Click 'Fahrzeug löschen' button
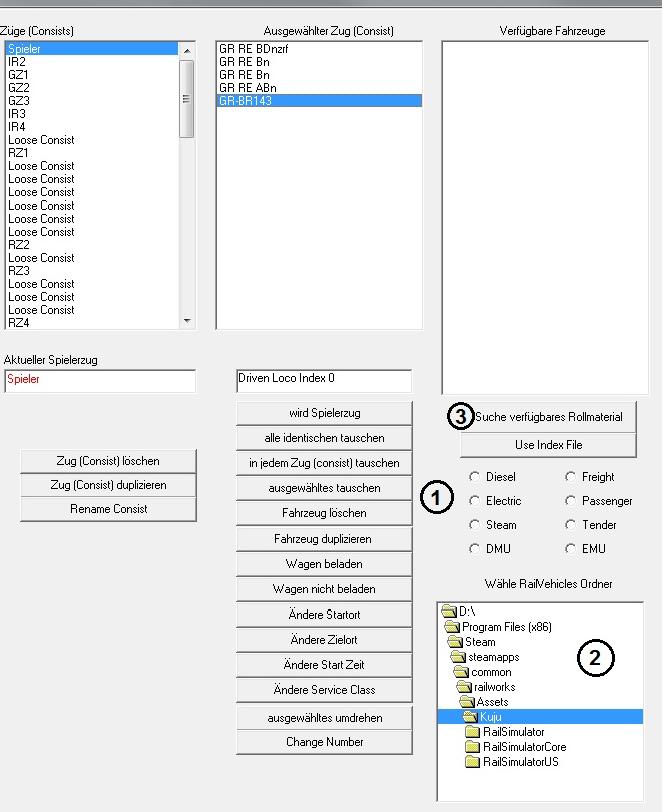Image resolution: width=663 pixels, height=812 pixels. 324,513
